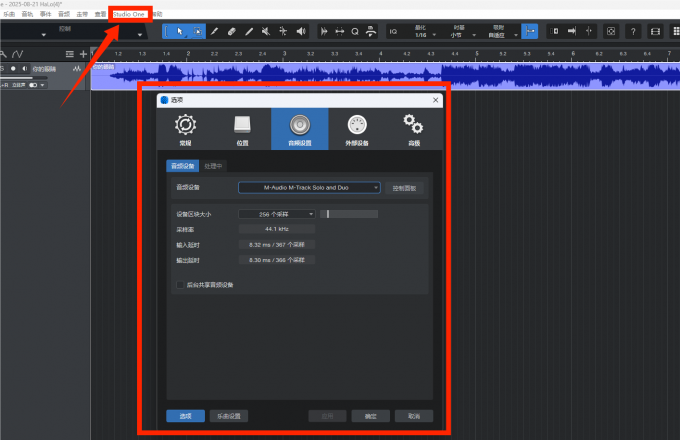Viewport: 680px width, 440px height.
Task: Open the M-Audio M-Track audio device dropdown
Action: tap(309, 188)
